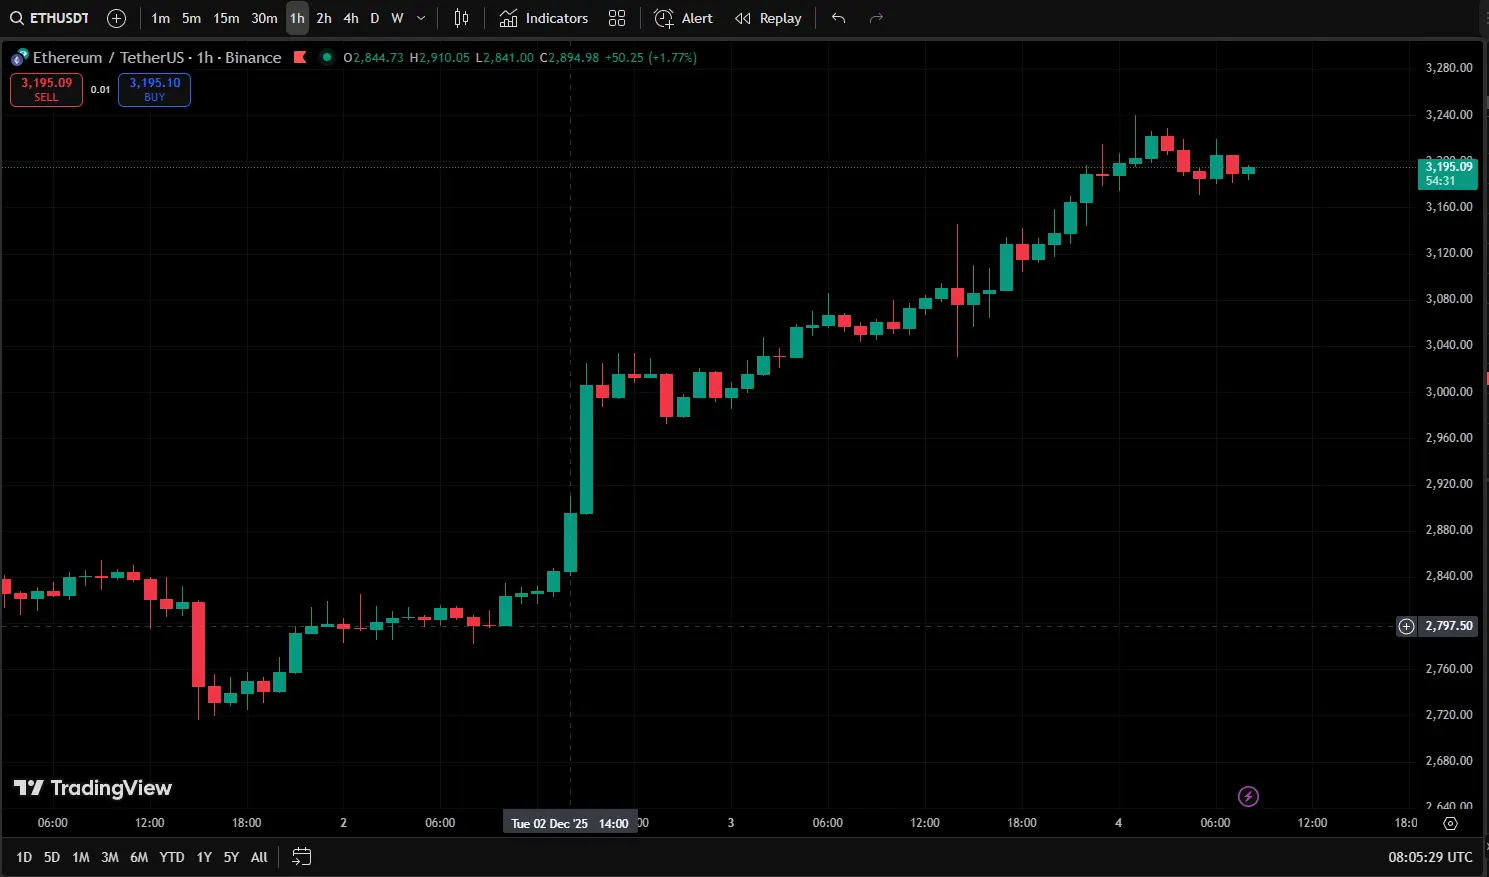This screenshot has height=877, width=1489.
Task: Open the candlestick chart type selector
Action: [x=461, y=18]
